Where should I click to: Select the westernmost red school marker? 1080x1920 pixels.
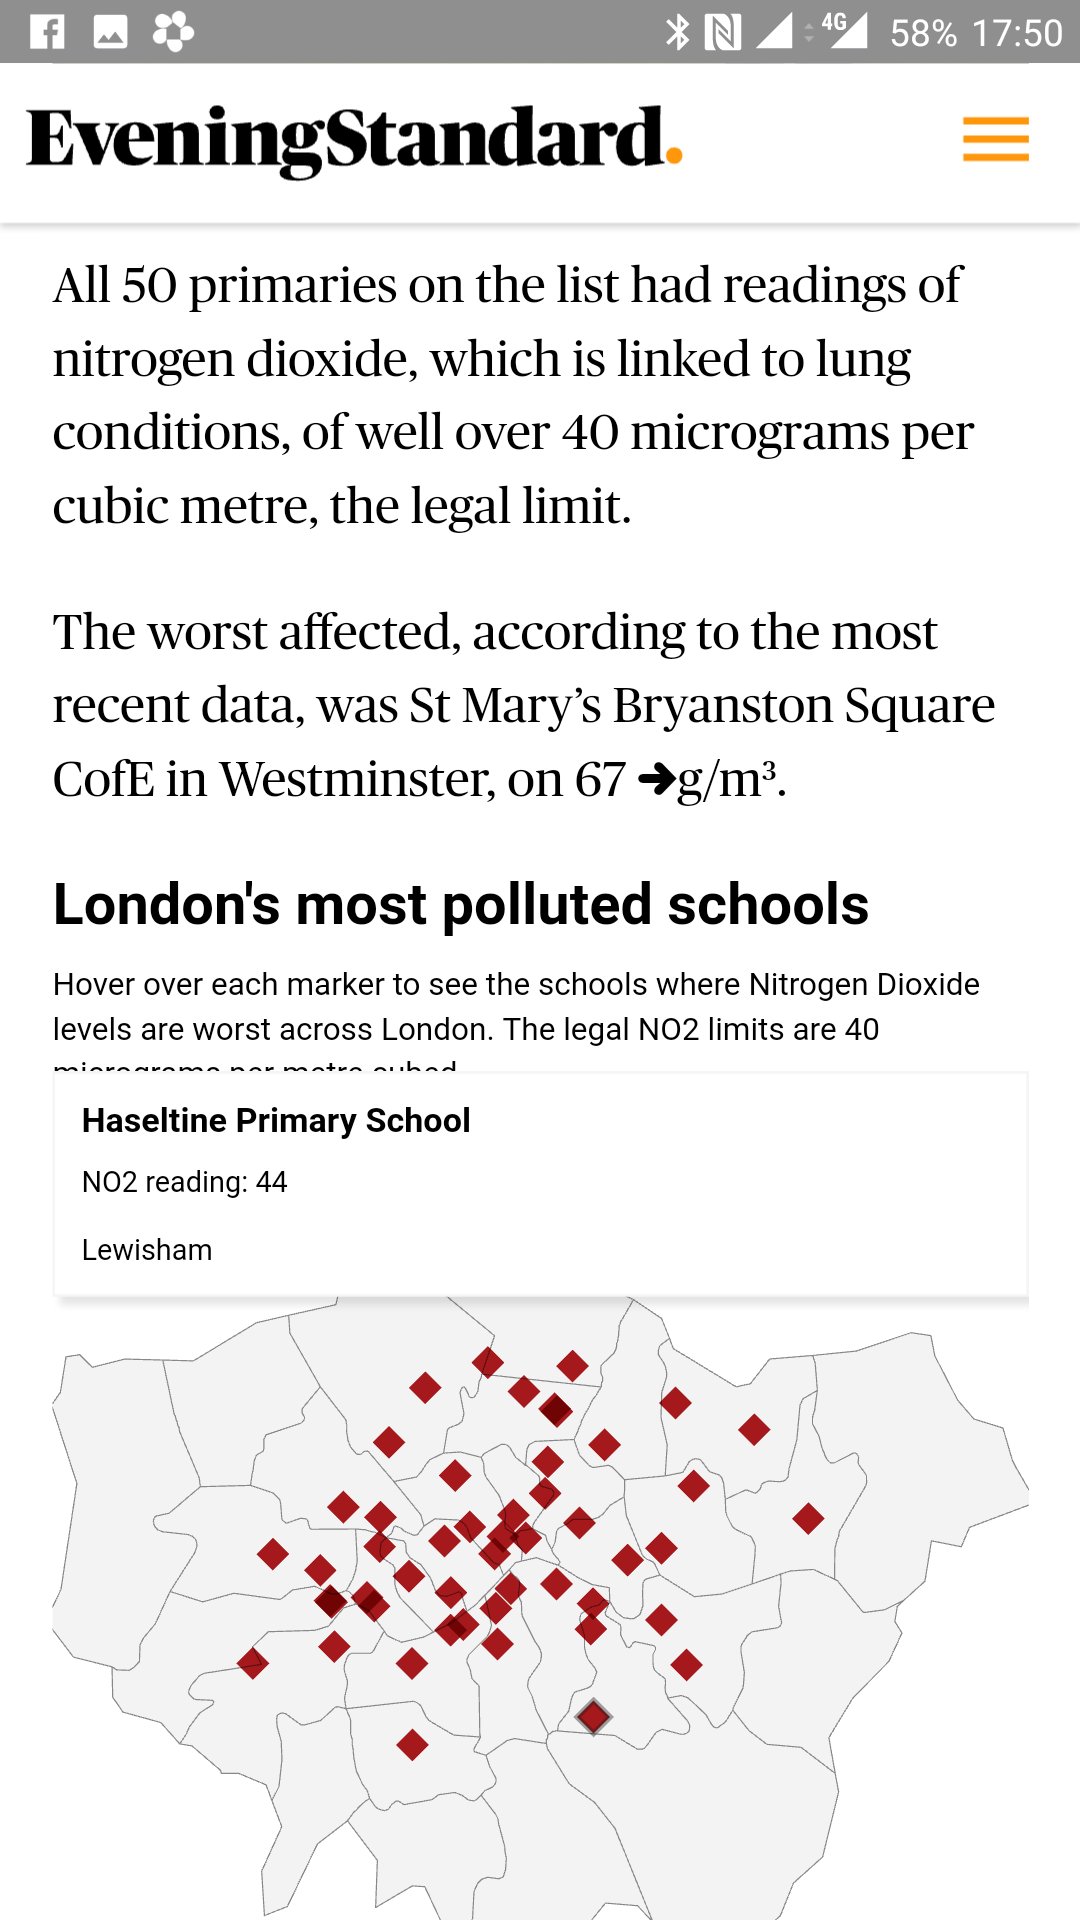point(252,1664)
